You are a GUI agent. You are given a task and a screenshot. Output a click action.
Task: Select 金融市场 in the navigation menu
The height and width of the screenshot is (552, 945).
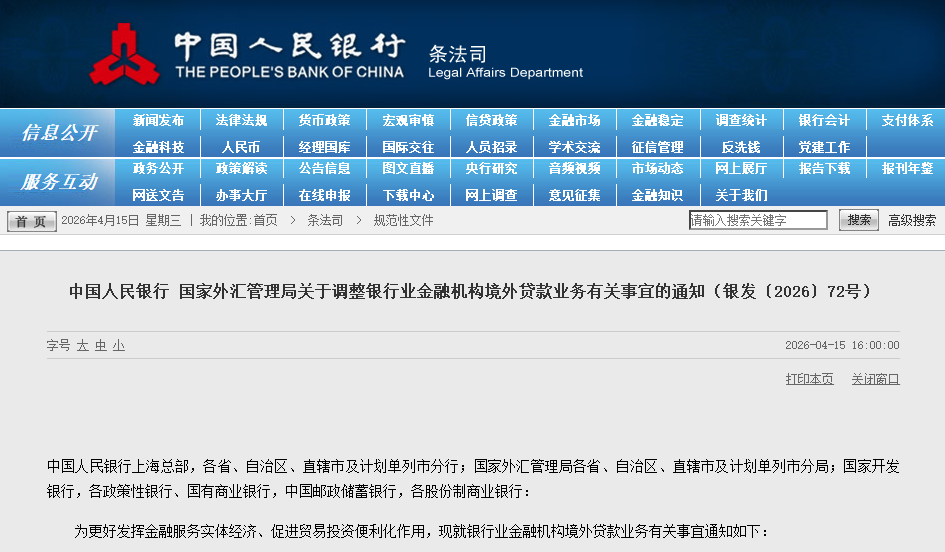[x=574, y=120]
